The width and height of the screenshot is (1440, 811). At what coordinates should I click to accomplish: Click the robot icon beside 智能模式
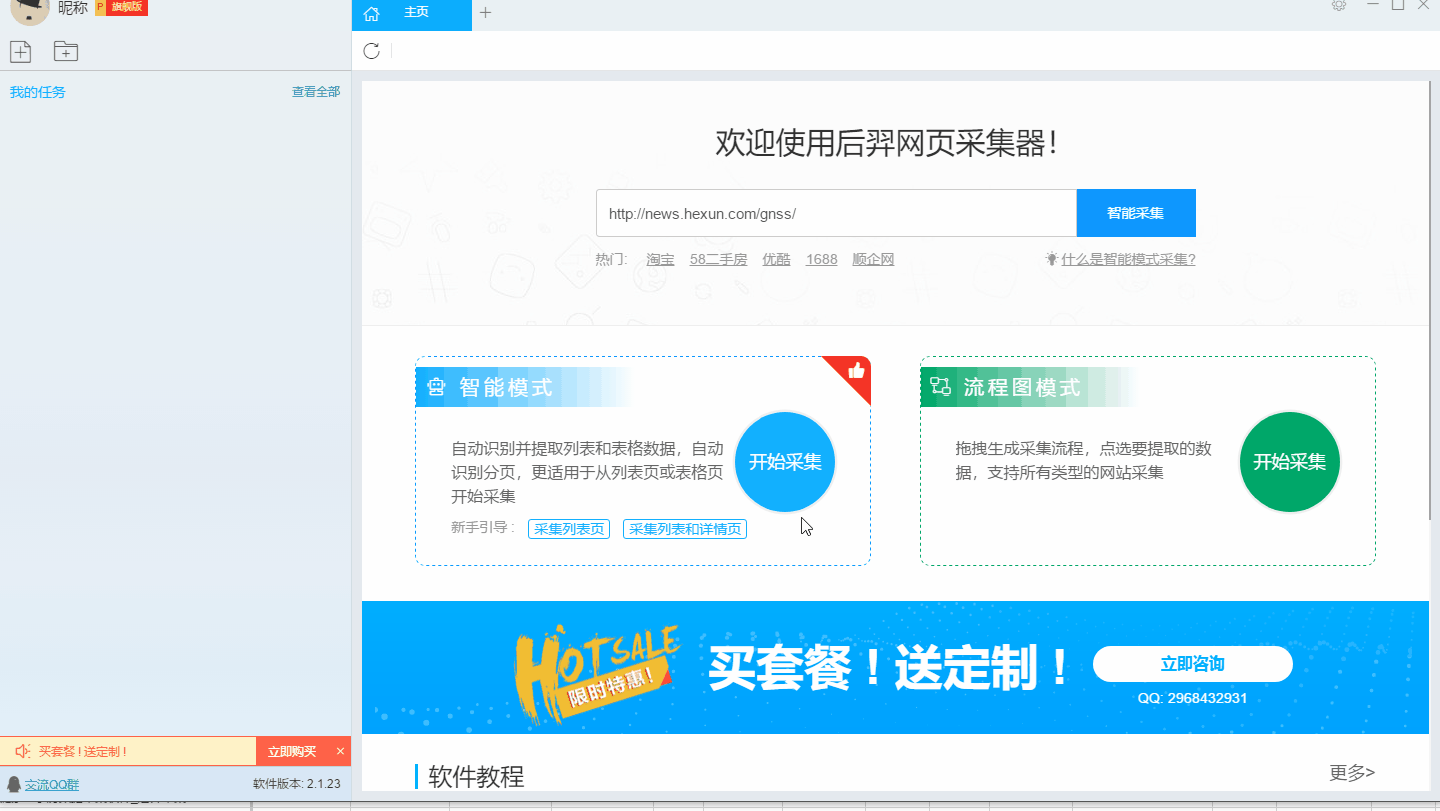[436, 387]
